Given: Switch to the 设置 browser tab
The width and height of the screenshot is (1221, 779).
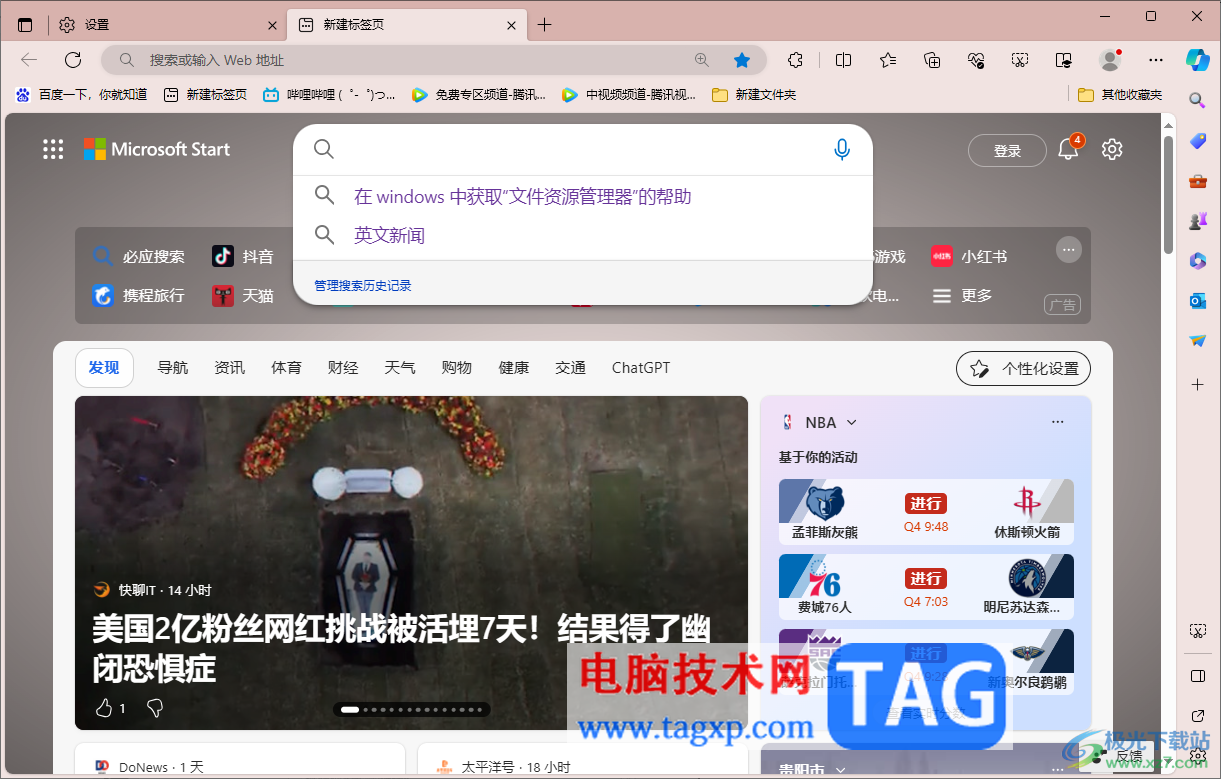Looking at the screenshot, I should click(166, 25).
